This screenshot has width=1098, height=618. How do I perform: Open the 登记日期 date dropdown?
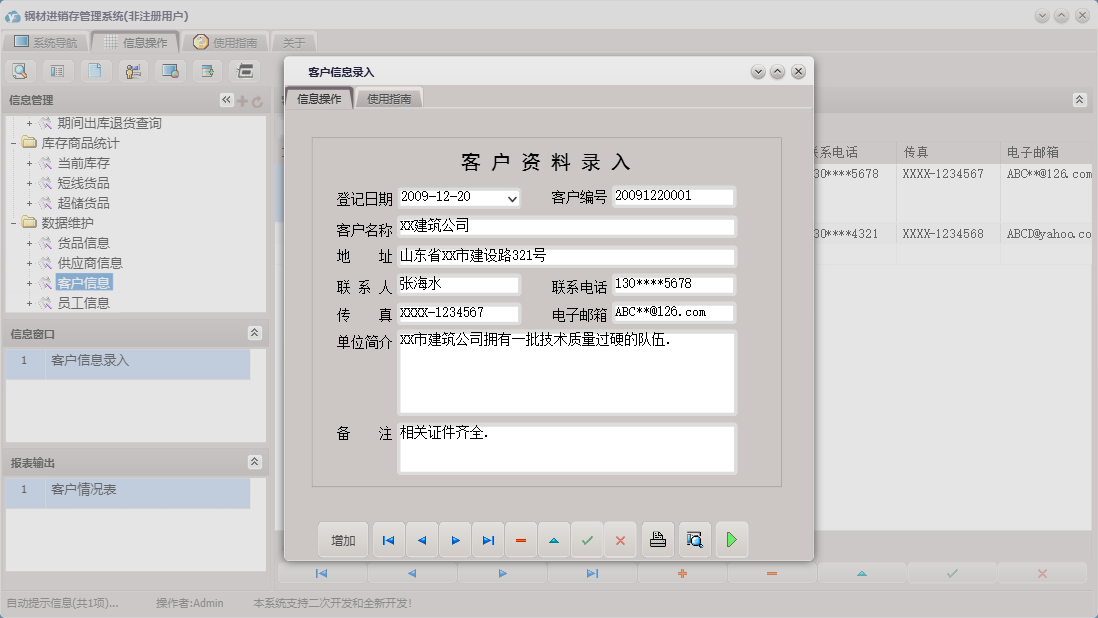click(512, 198)
